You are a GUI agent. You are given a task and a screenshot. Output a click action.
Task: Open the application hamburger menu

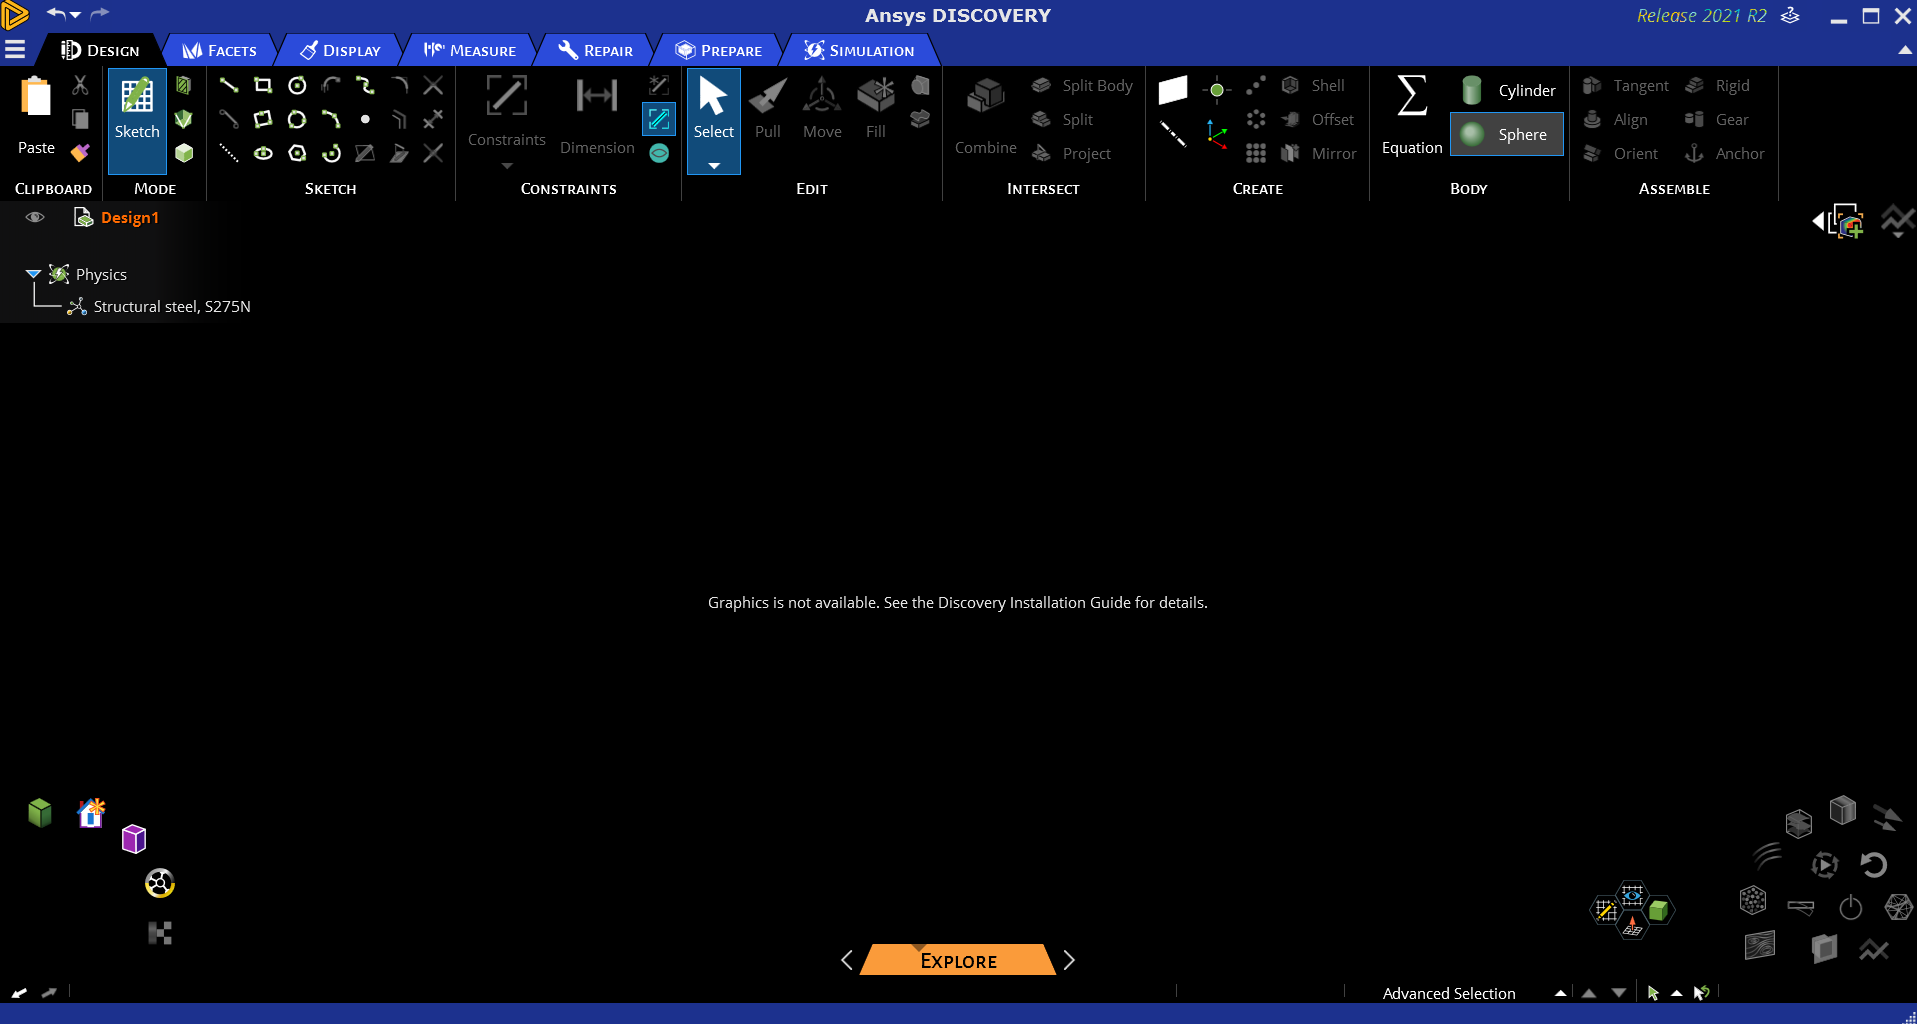pyautogui.click(x=15, y=50)
